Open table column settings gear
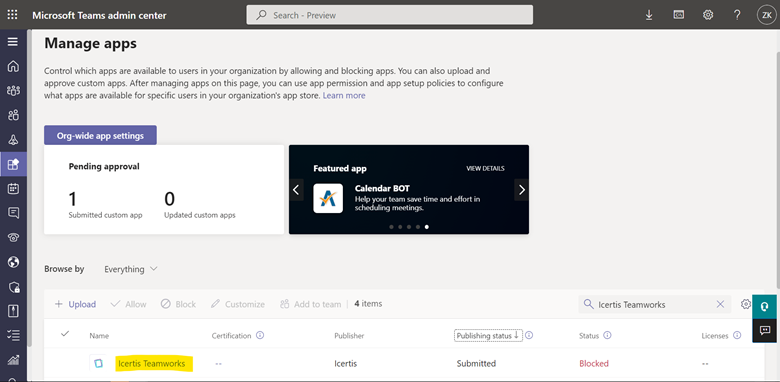This screenshot has width=780, height=382. [x=745, y=304]
